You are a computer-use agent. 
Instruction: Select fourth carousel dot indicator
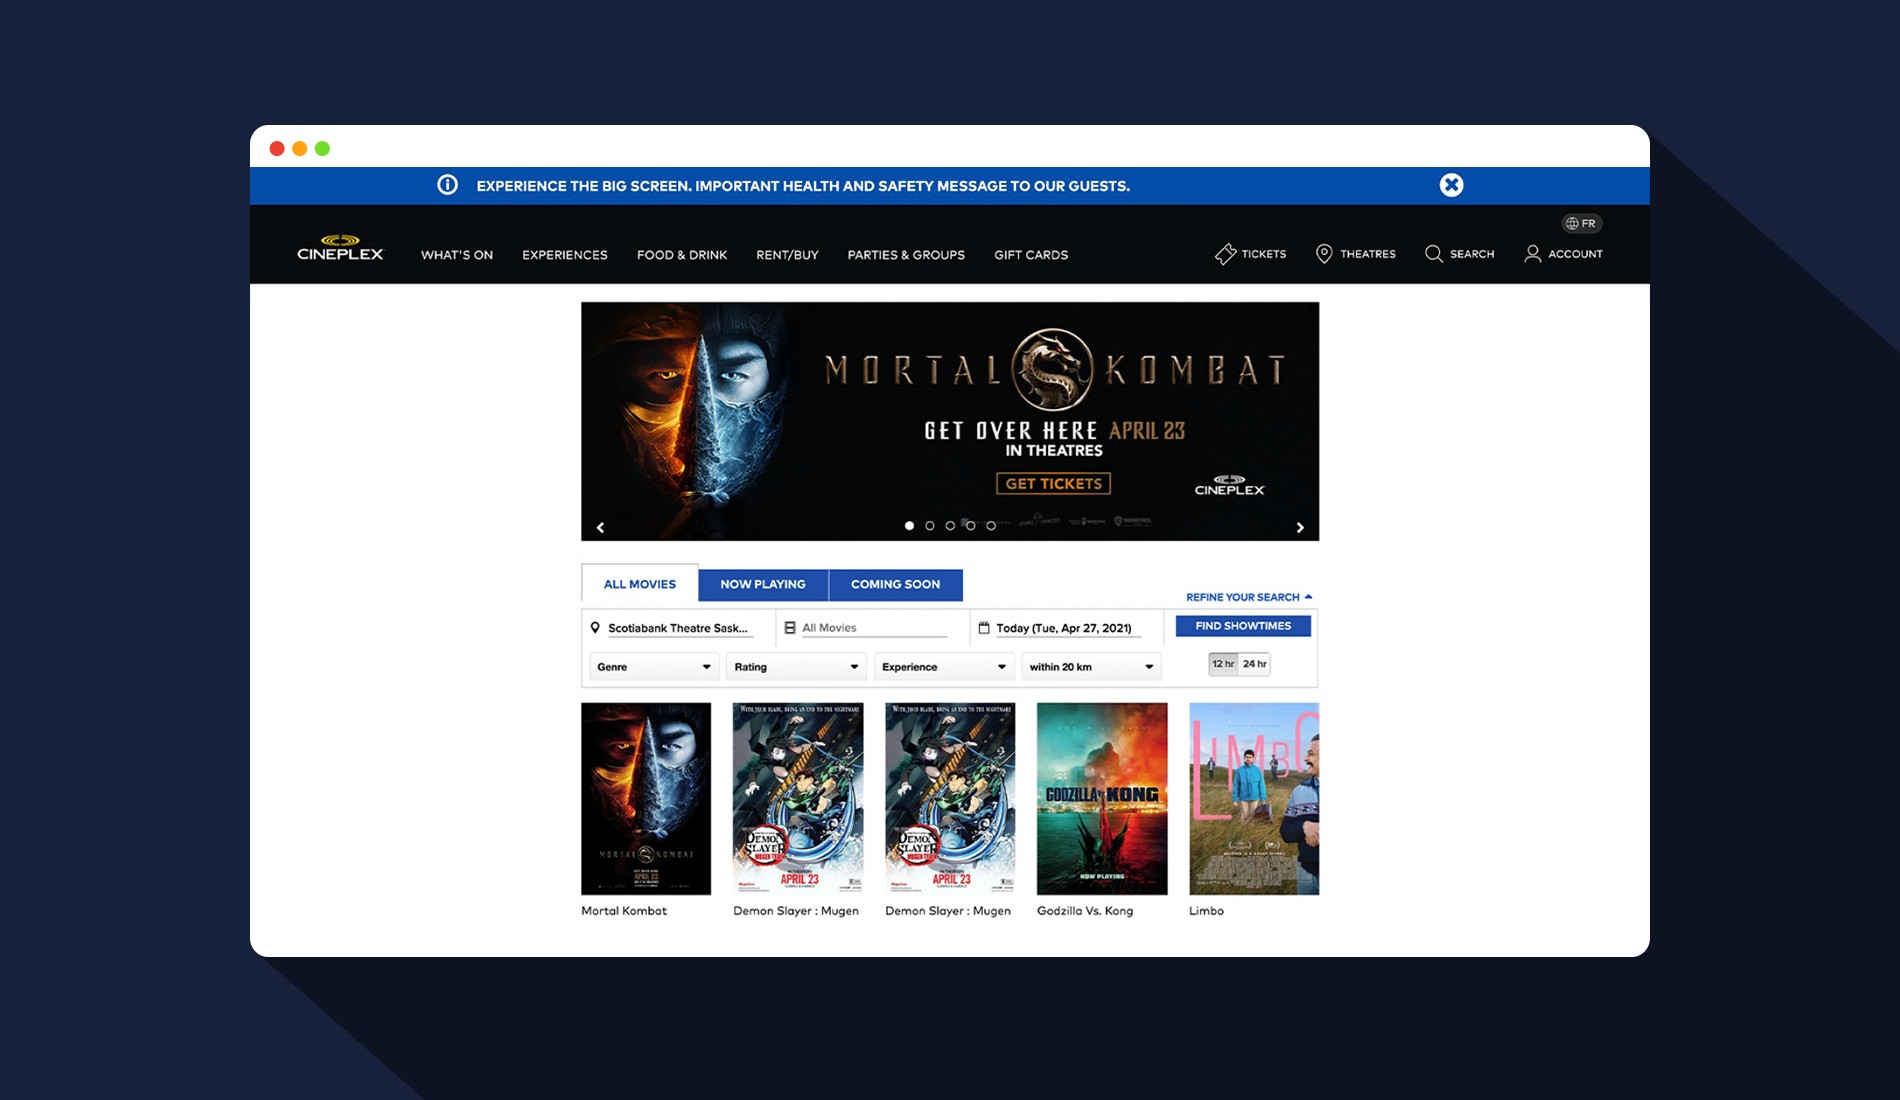[970, 525]
